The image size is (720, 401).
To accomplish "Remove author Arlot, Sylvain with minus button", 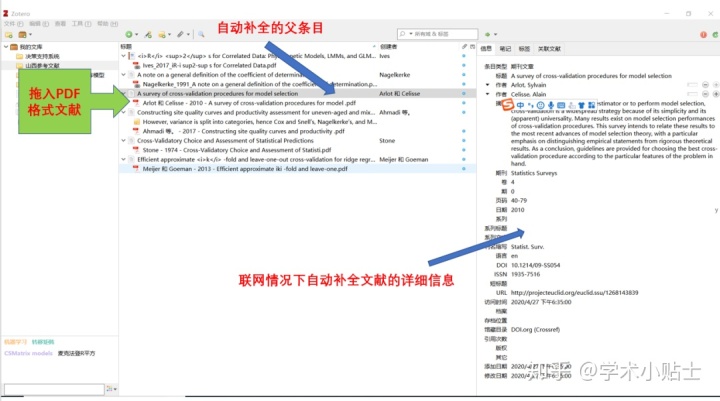I will [x=705, y=85].
